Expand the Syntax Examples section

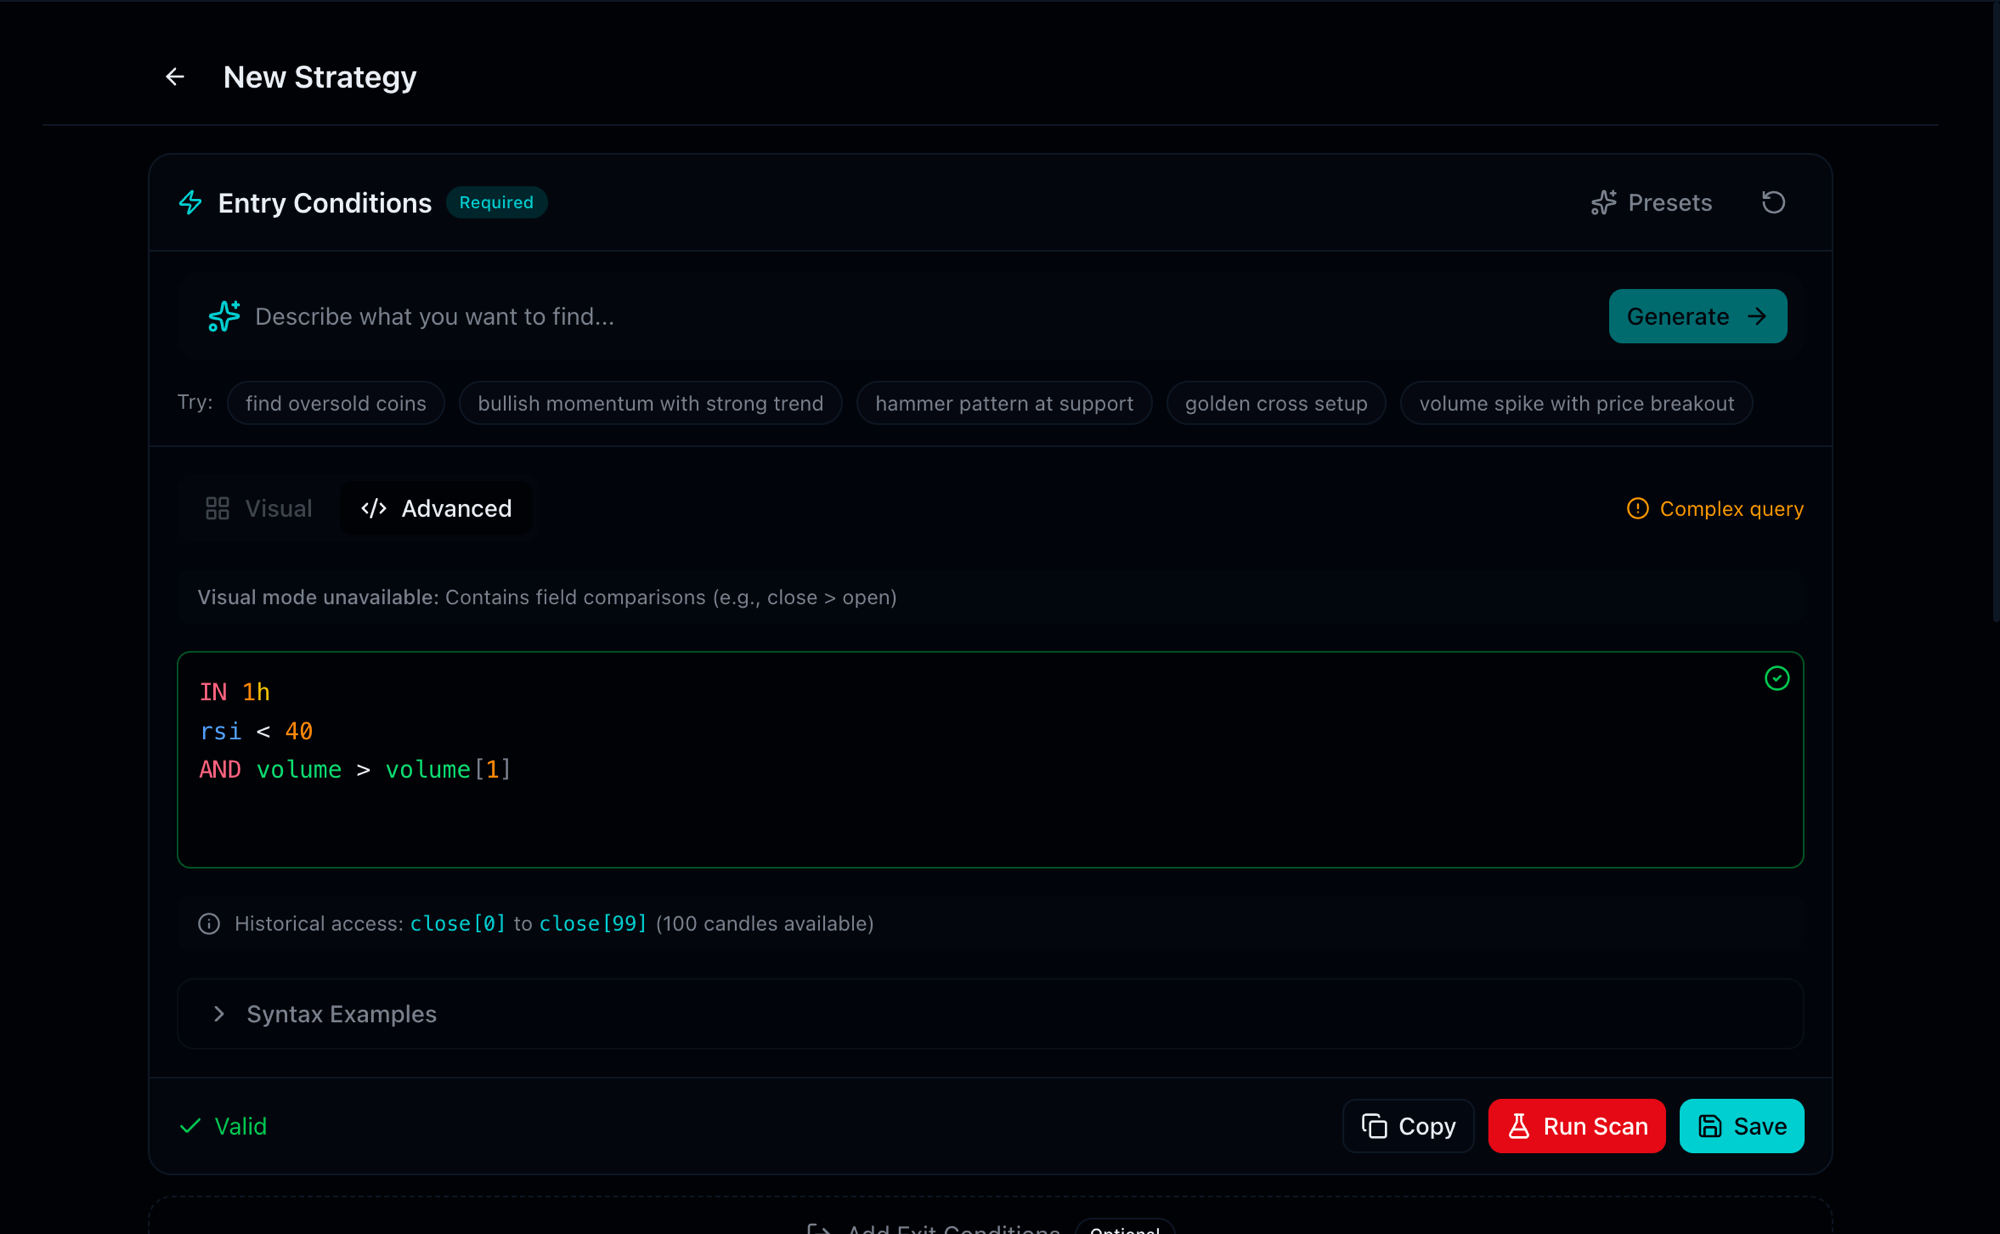click(x=341, y=1014)
